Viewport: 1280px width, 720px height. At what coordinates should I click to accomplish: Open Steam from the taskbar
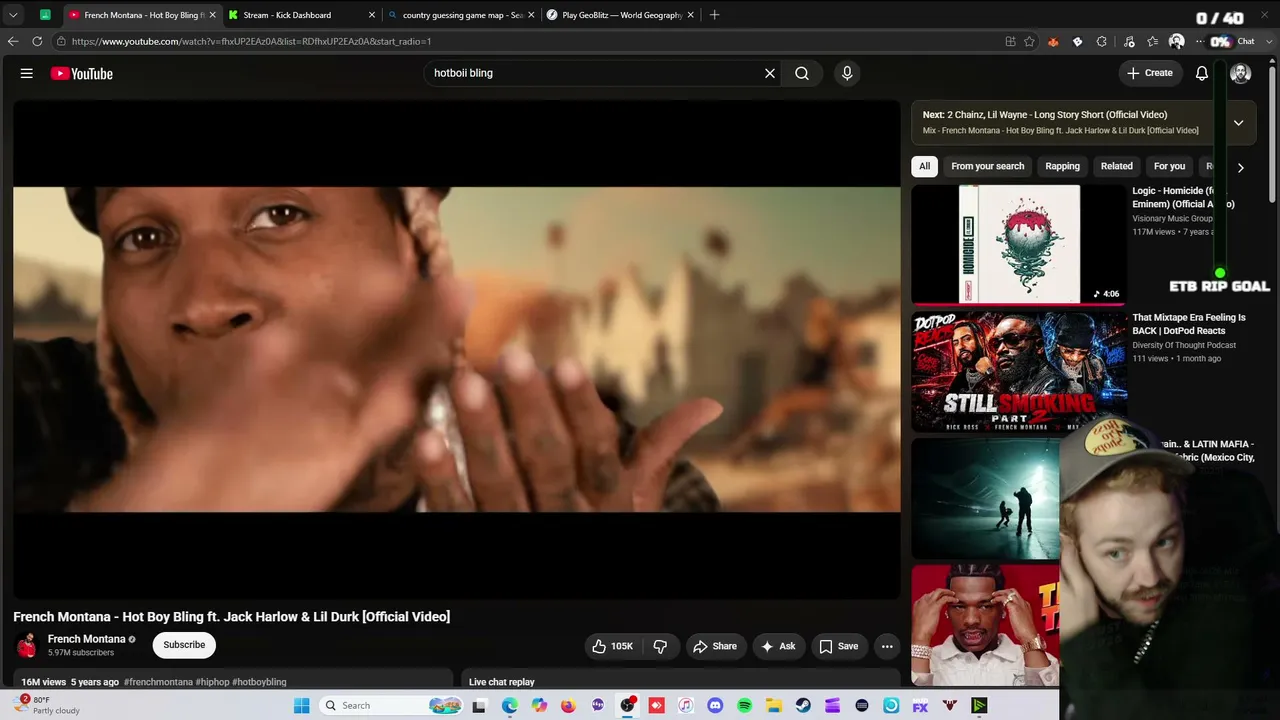coord(803,705)
